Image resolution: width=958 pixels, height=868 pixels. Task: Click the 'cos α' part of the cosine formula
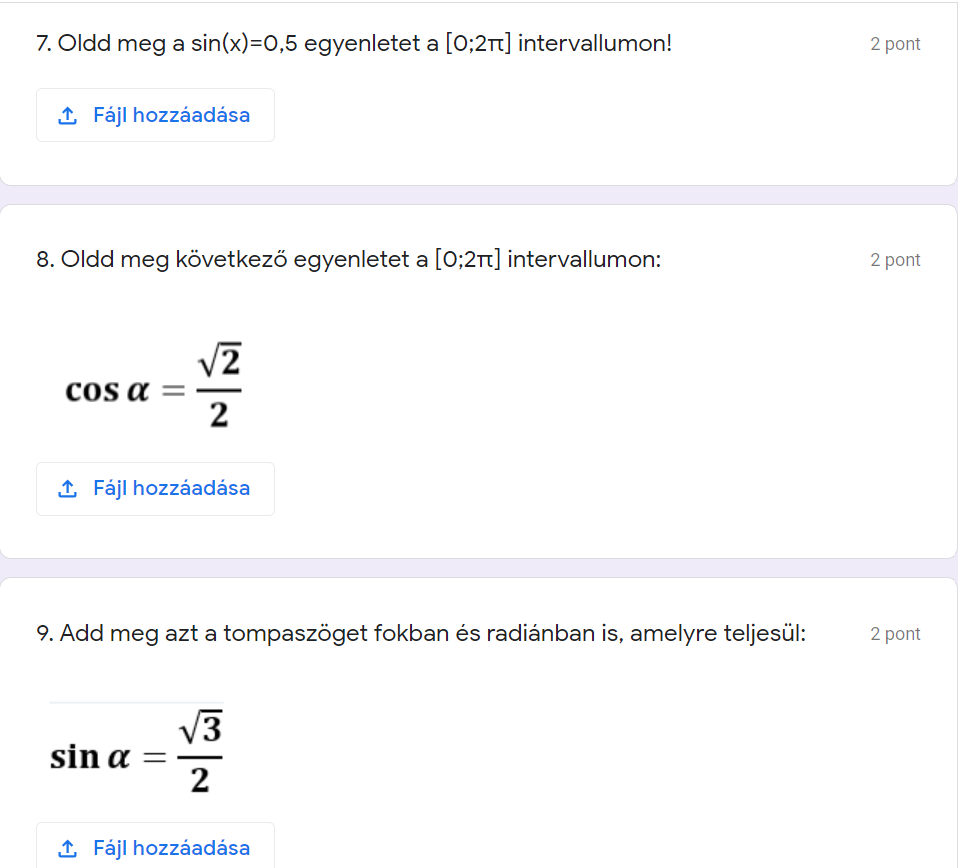pos(107,390)
